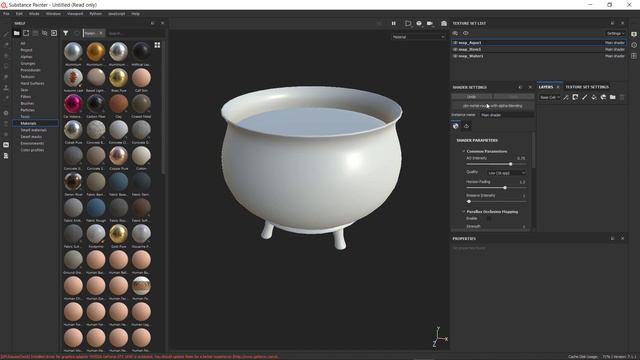Select the Procedurals shelf category
This screenshot has width=640, height=360.
coord(30,70)
